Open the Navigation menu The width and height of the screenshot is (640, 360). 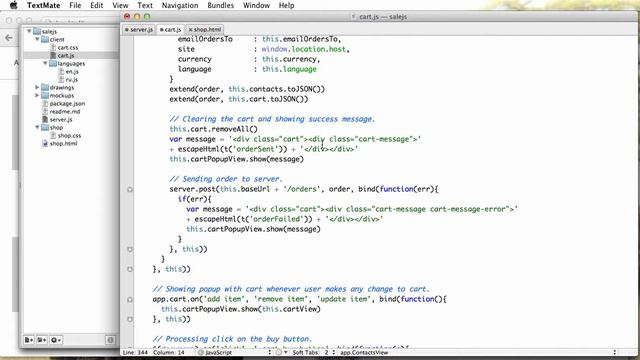tap(180, 5)
